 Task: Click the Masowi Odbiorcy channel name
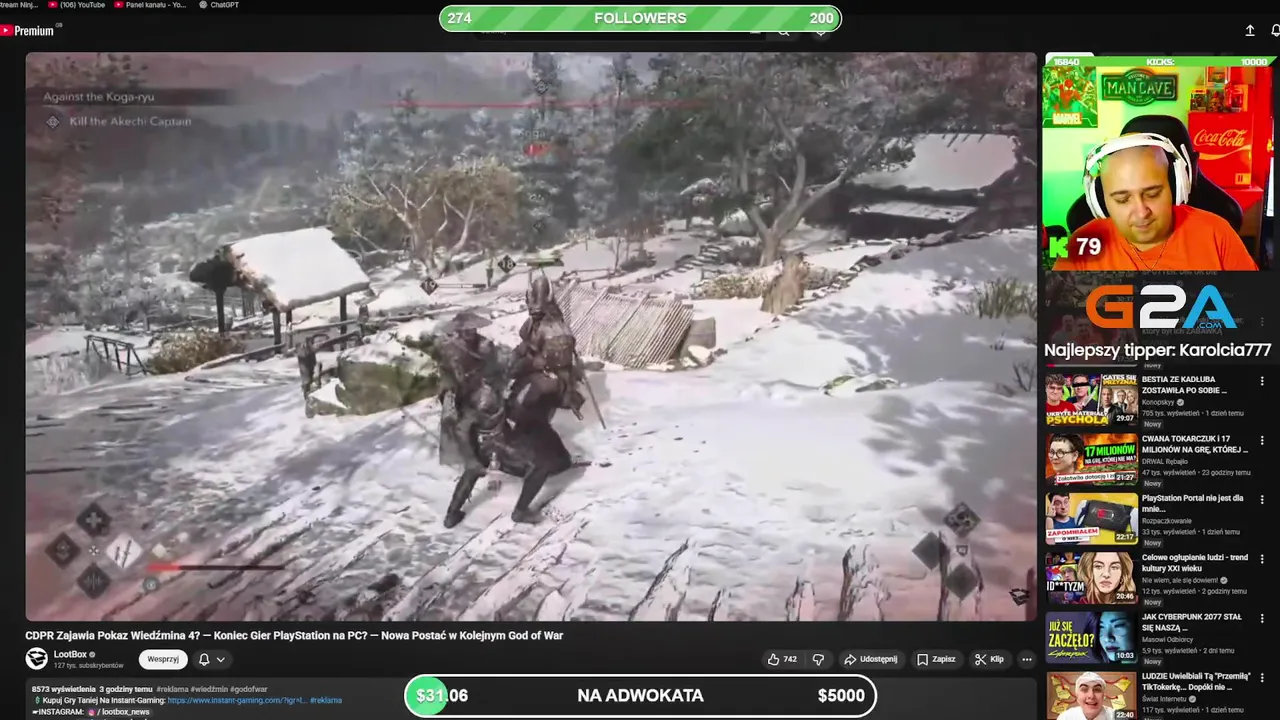[1168, 640]
